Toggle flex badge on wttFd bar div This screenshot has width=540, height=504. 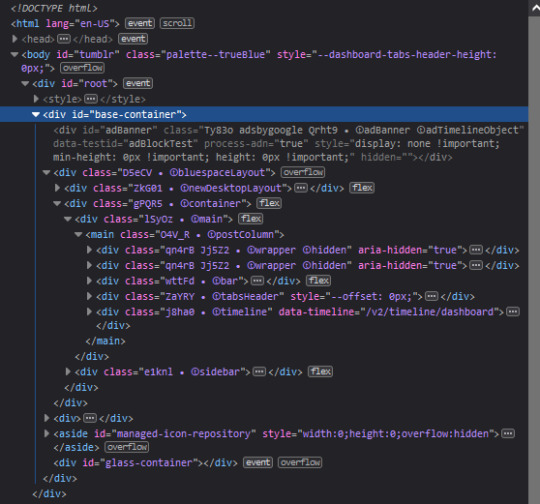[x=319, y=281]
